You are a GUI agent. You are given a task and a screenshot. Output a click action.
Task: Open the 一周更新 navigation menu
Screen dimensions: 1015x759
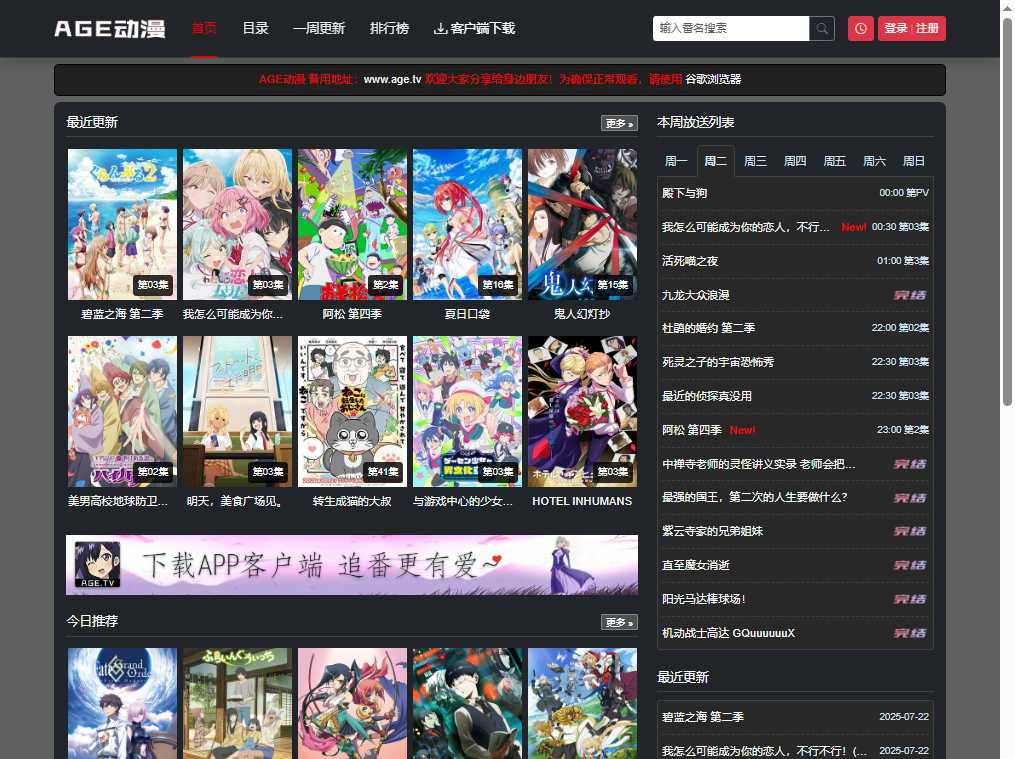click(318, 28)
